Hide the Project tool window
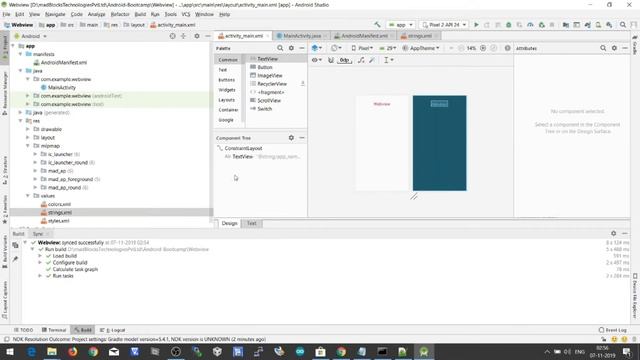 [x=208, y=36]
